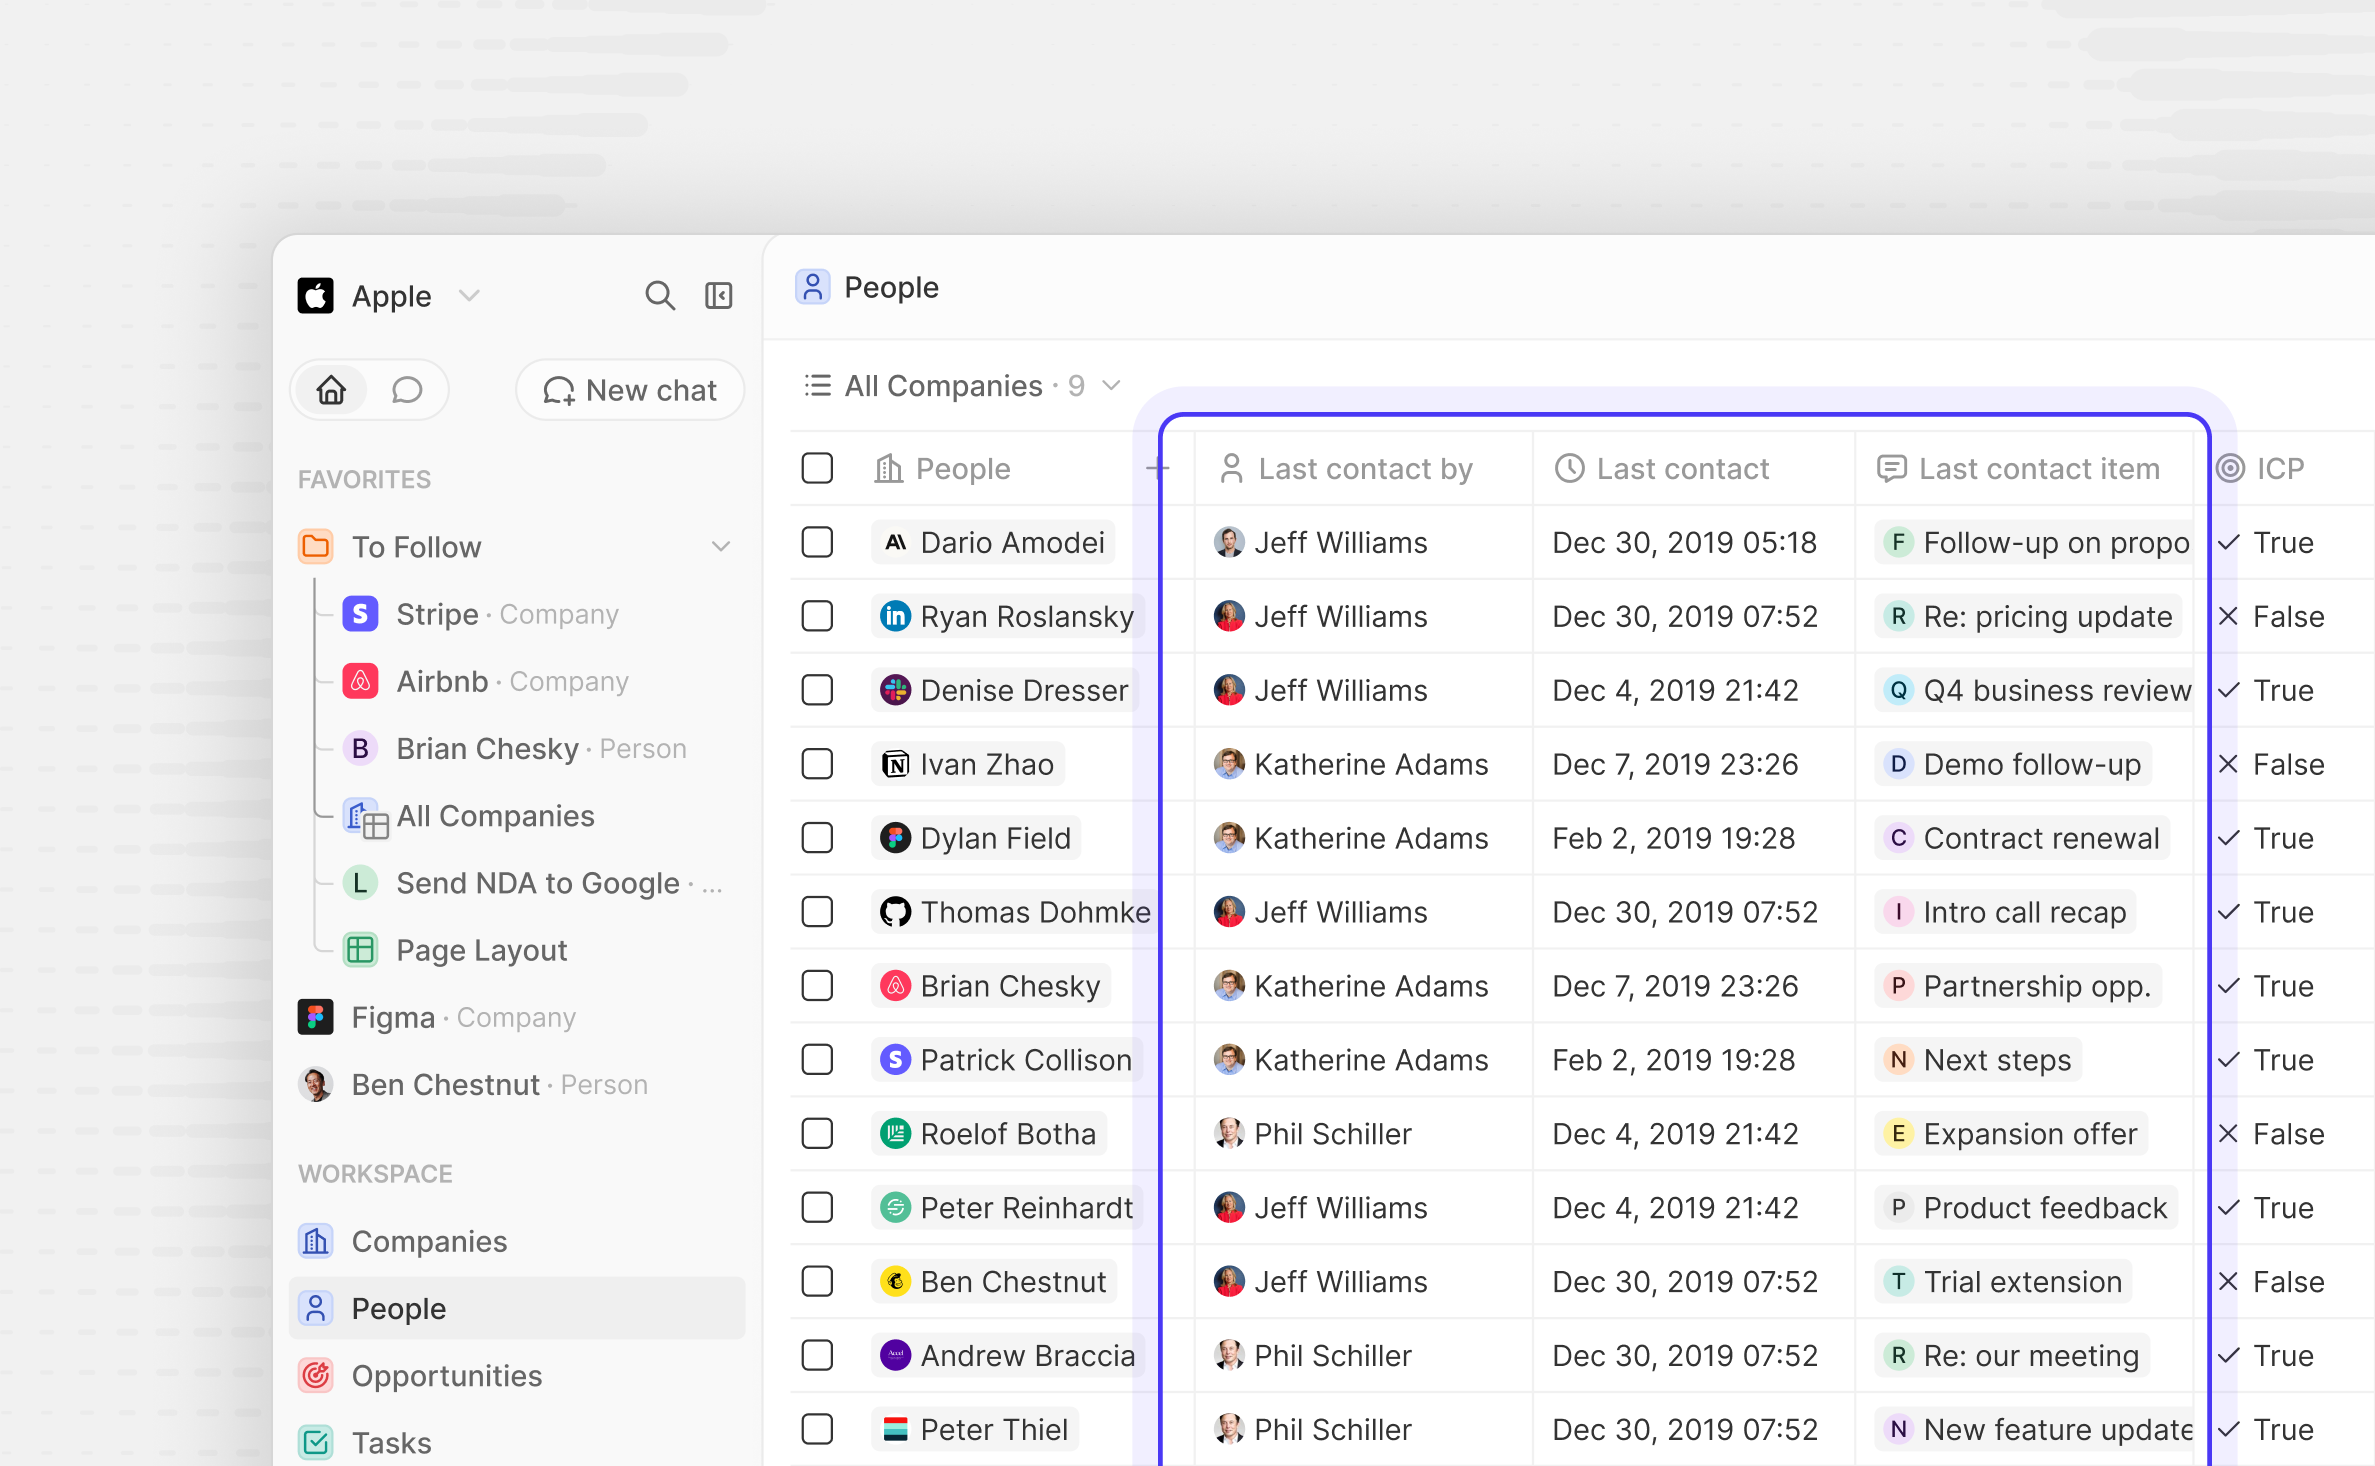The width and height of the screenshot is (2375, 1466).
Task: Click the LinkedIn icon beside Ryan Roslansky
Action: tap(895, 616)
